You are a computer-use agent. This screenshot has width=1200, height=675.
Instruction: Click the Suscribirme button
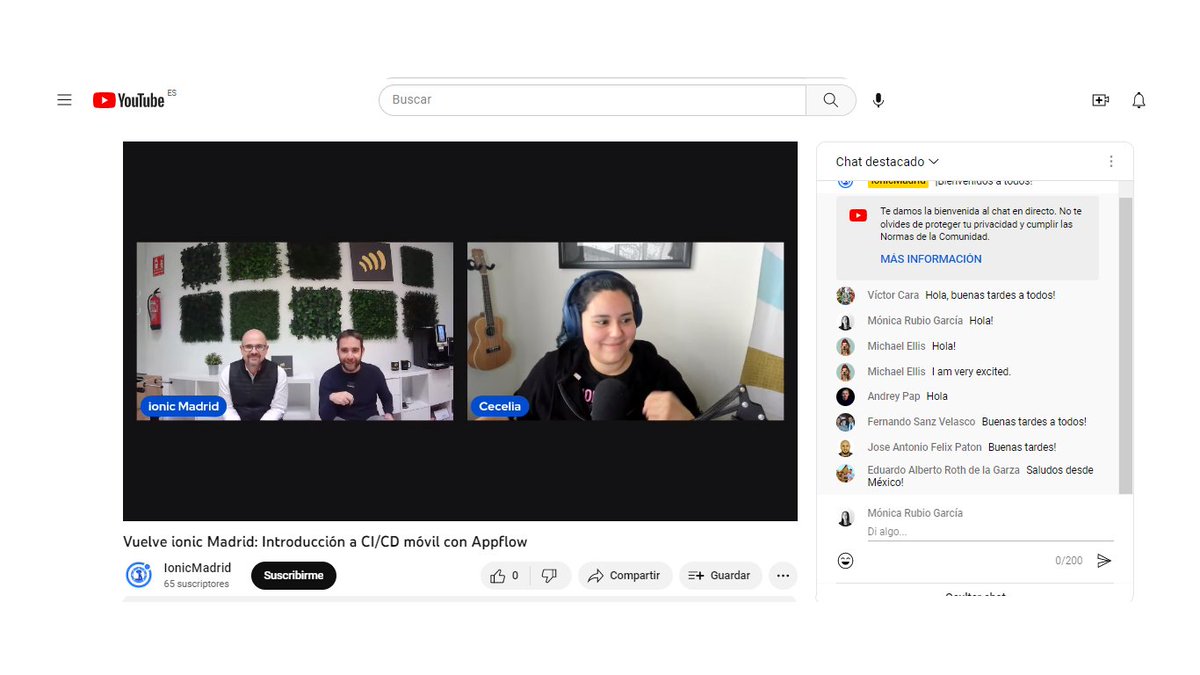click(294, 576)
